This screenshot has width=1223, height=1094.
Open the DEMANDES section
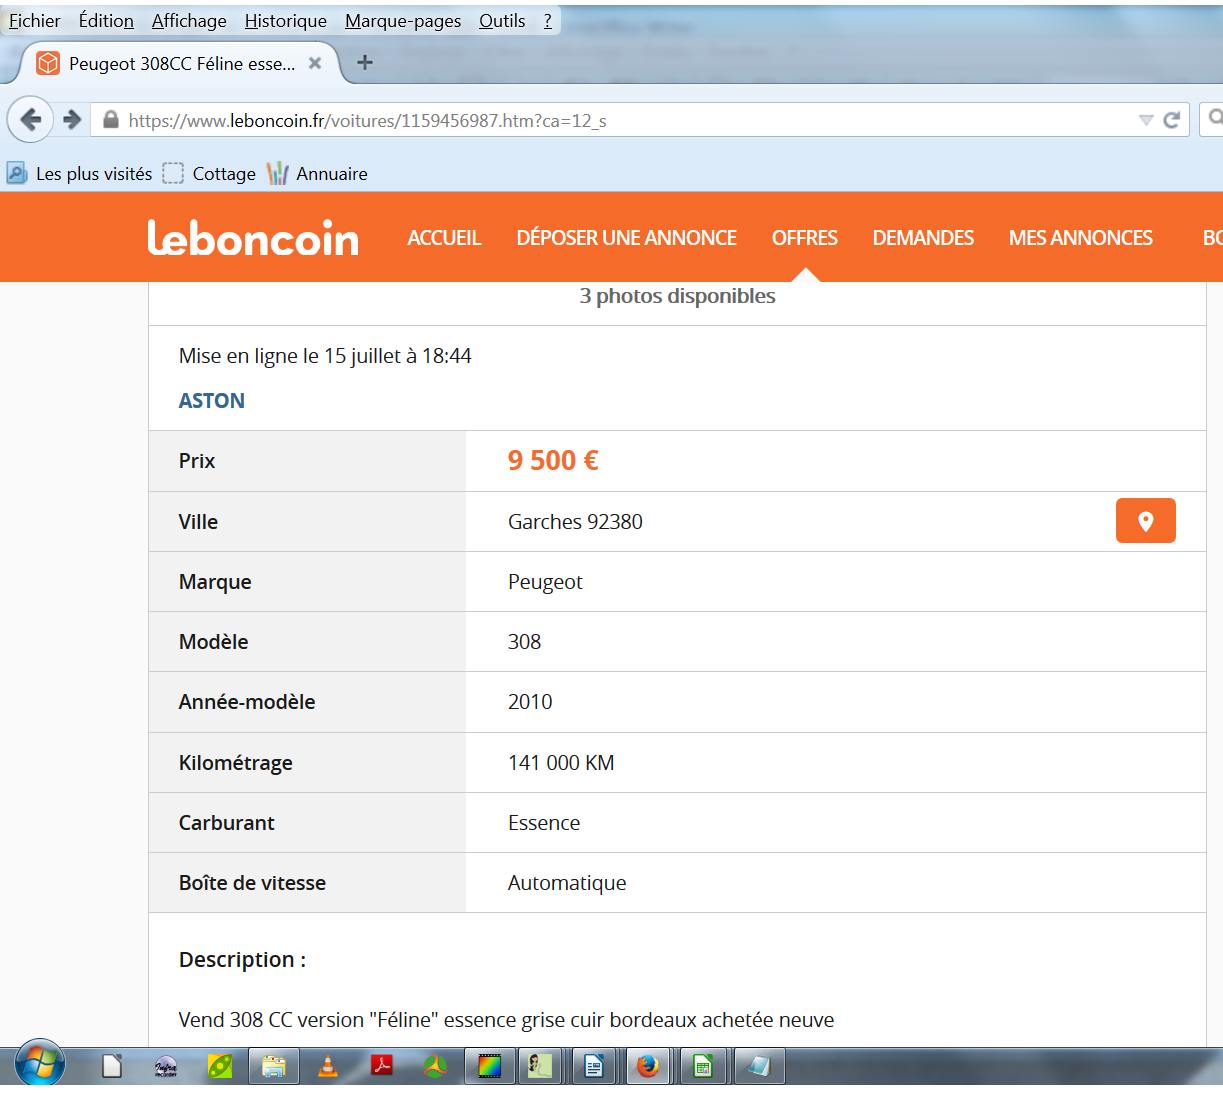(x=923, y=238)
